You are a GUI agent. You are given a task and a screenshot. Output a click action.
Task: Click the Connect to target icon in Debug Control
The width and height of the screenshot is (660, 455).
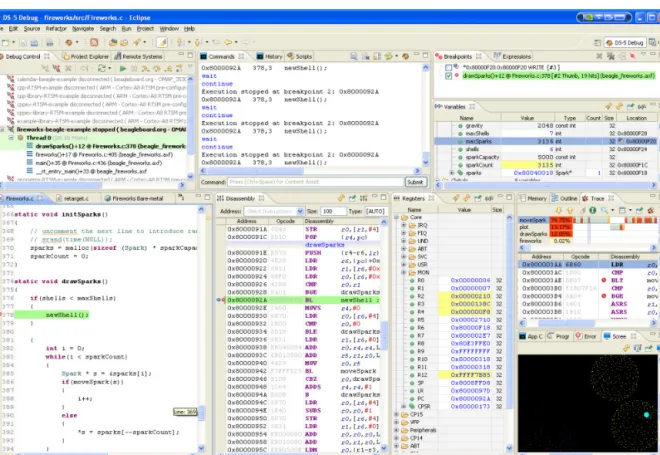coord(45,68)
